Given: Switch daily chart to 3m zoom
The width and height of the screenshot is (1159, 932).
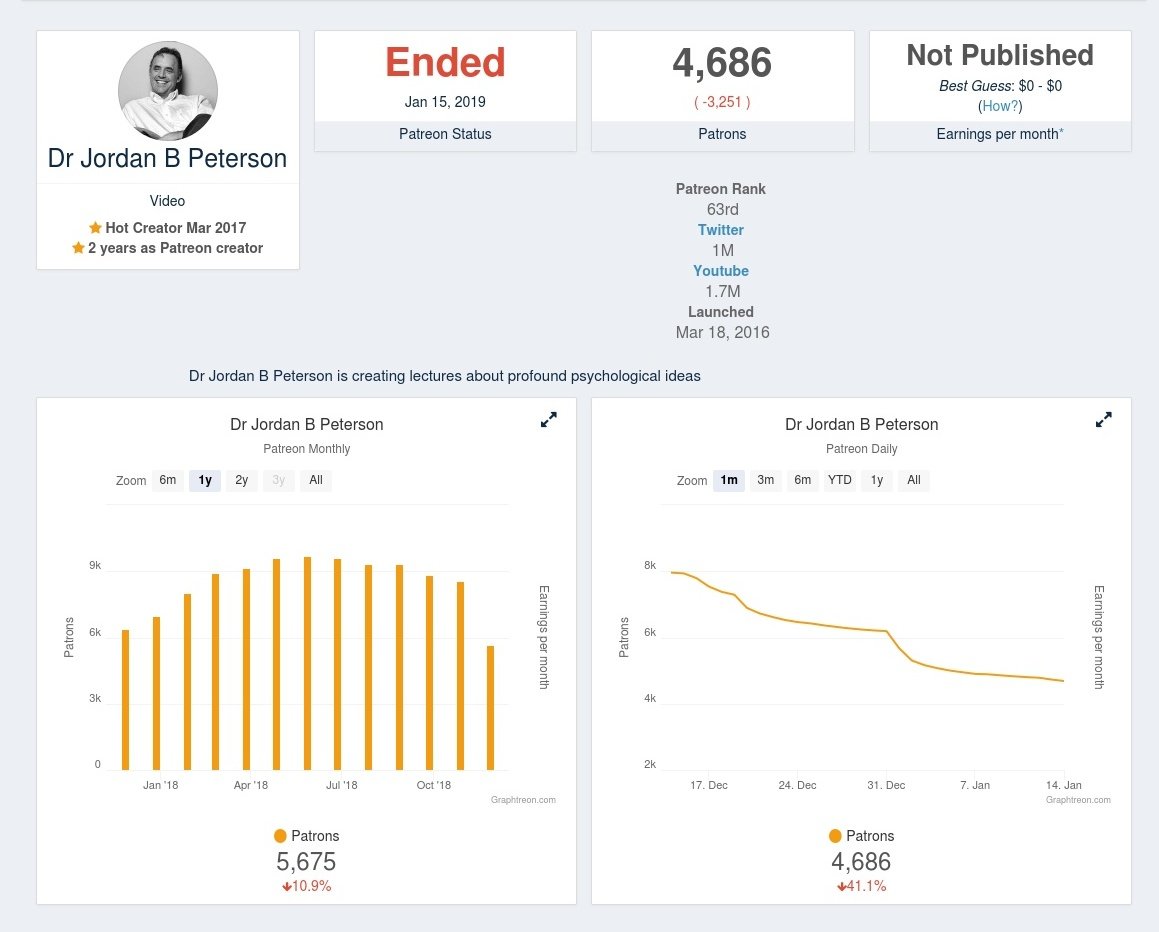Looking at the screenshot, I should (765, 480).
